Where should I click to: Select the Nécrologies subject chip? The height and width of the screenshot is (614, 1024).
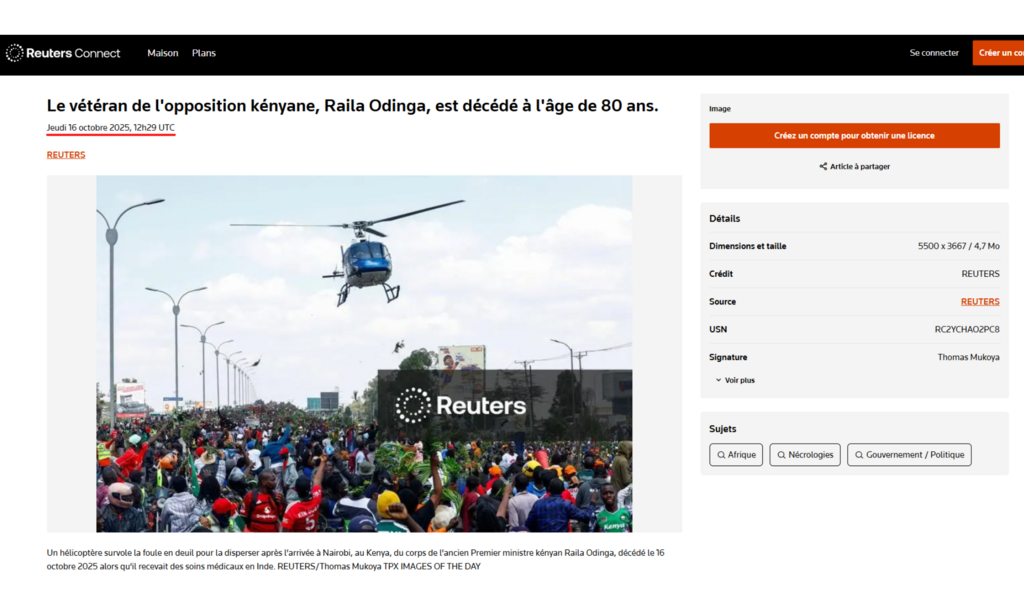pos(804,454)
